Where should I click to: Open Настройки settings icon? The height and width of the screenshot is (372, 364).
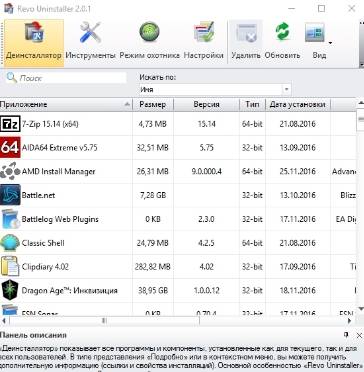point(203,33)
